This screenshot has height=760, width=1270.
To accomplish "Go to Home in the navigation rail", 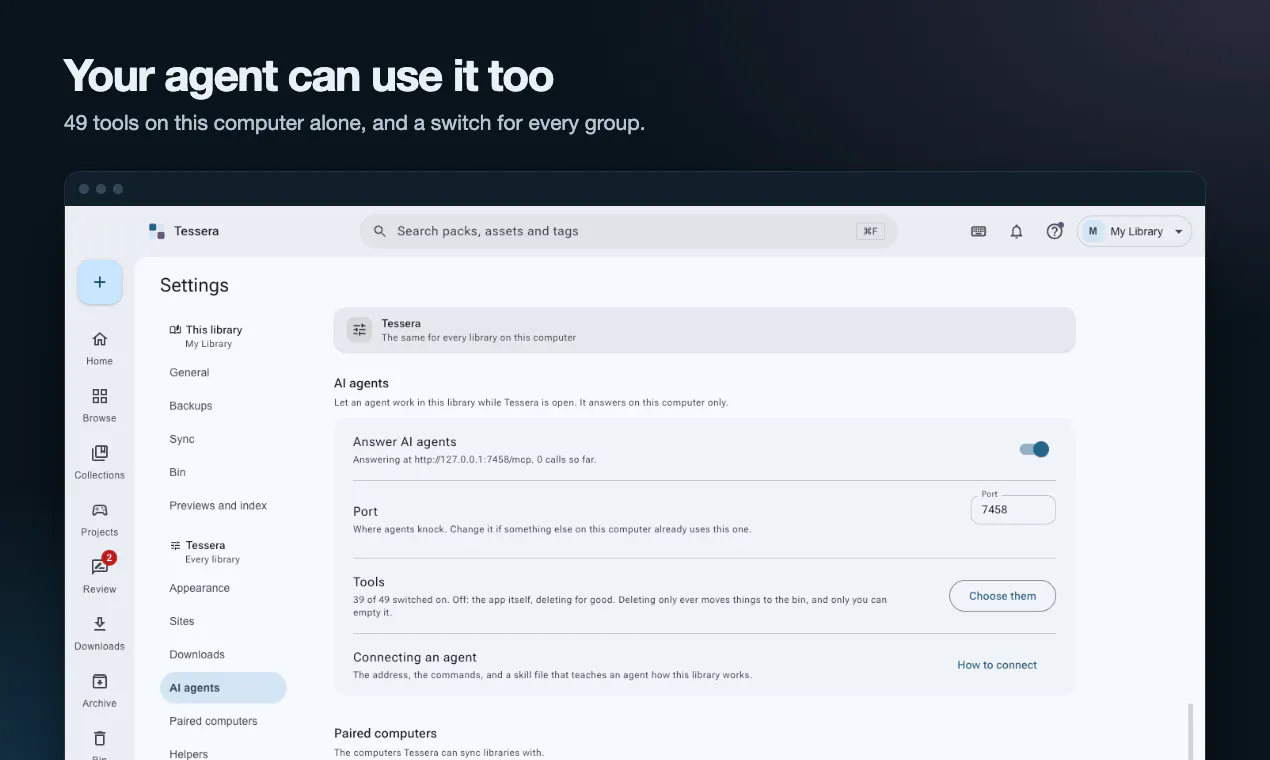I will pyautogui.click(x=100, y=348).
